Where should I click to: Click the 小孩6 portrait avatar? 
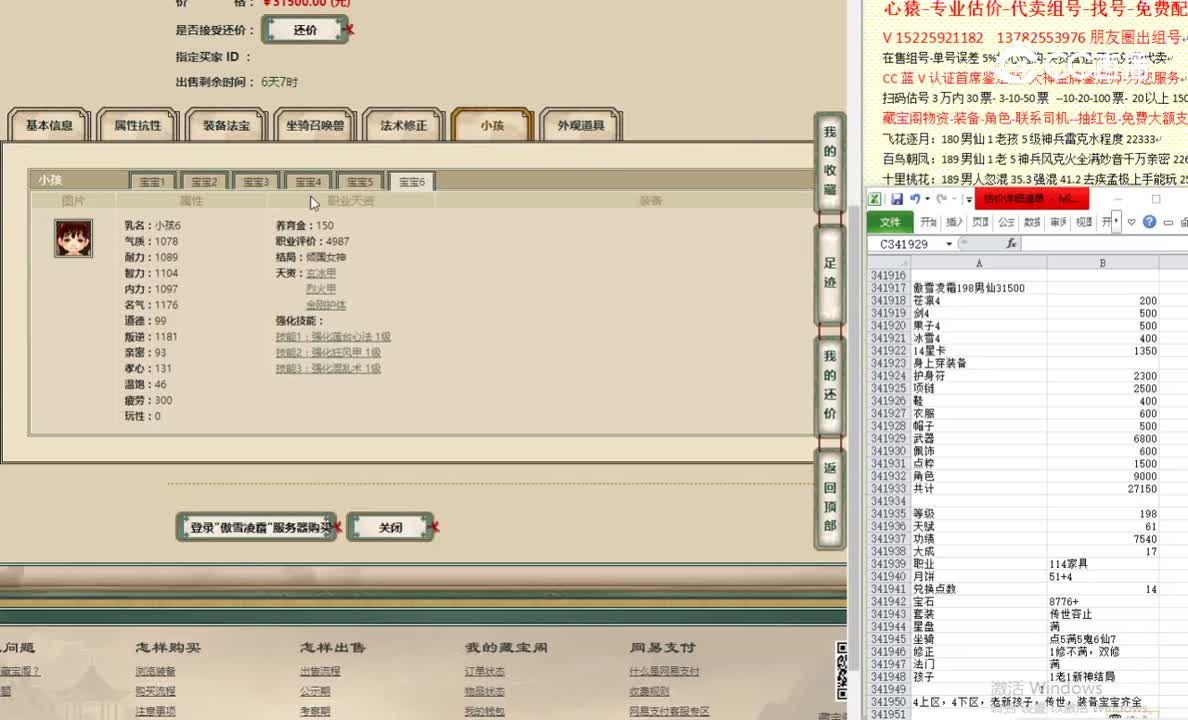pos(72,239)
